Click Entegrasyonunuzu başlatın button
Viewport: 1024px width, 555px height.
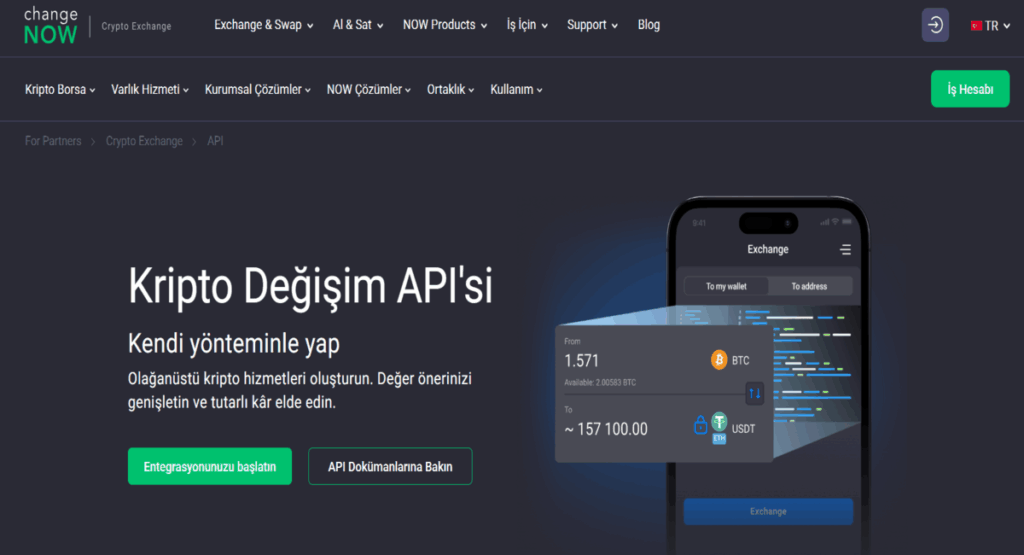210,466
